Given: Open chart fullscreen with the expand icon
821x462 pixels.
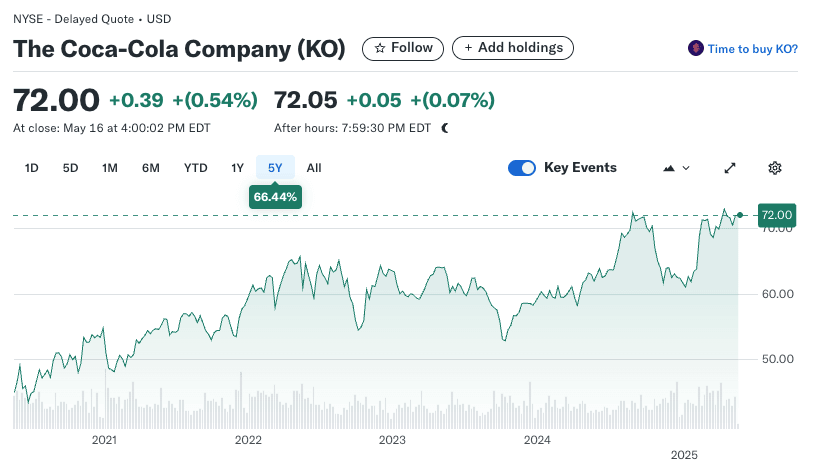Looking at the screenshot, I should click(730, 168).
